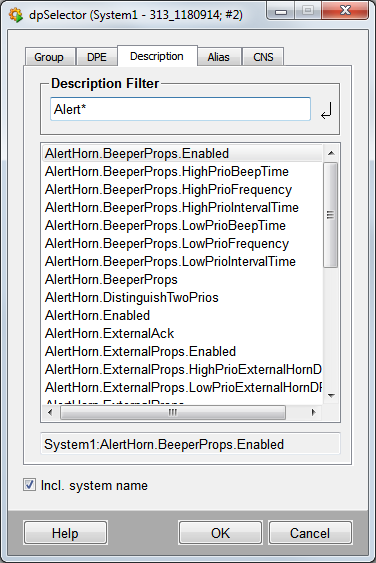The width and height of the screenshot is (376, 563).
Task: Open the DPE tab
Action: pyautogui.click(x=97, y=57)
